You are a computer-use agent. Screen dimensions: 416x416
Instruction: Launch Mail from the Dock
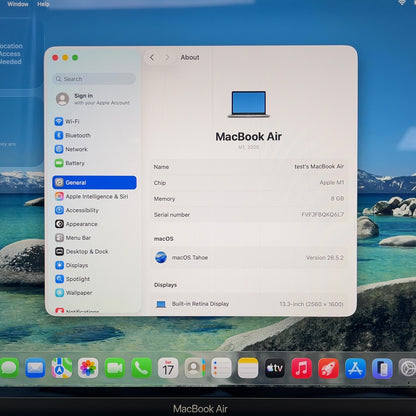click(x=35, y=368)
